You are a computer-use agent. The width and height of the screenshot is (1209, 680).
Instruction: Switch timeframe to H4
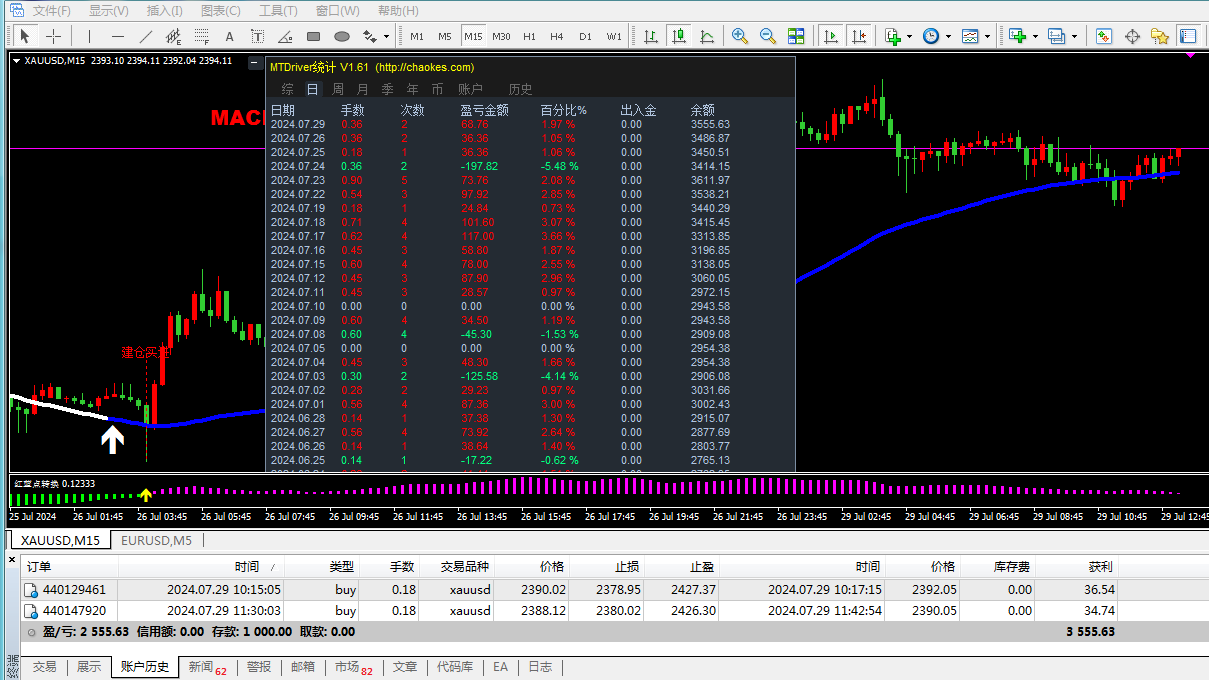click(x=557, y=36)
